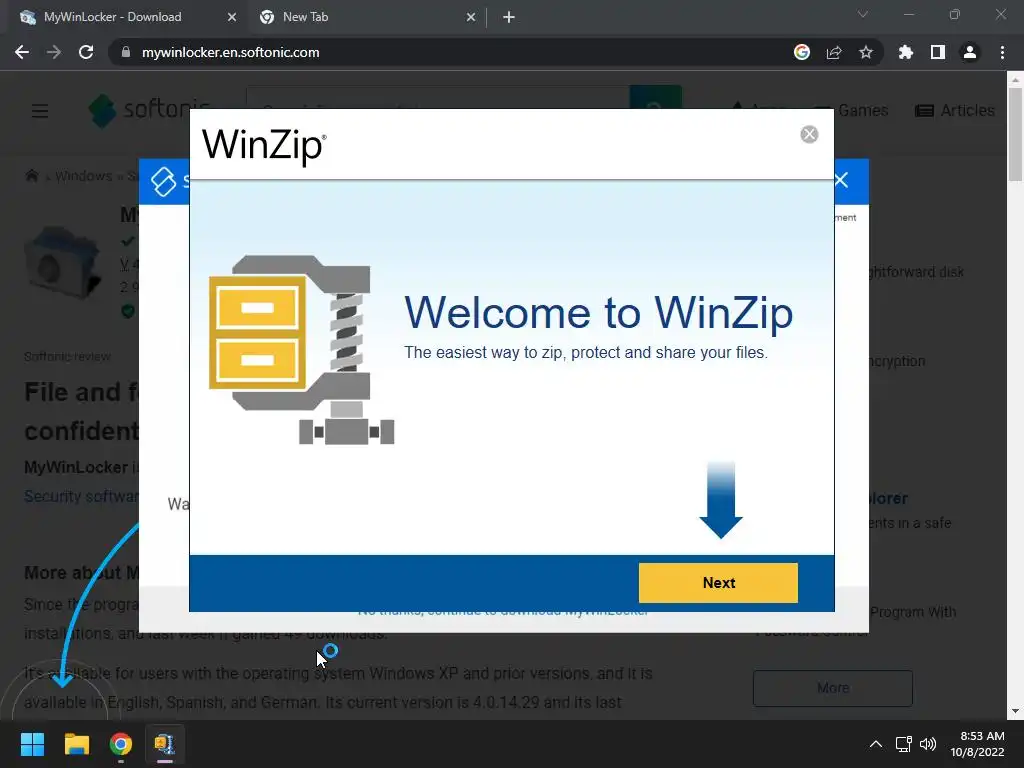Go forward in browser history
Image resolution: width=1024 pixels, height=768 pixels.
[54, 52]
